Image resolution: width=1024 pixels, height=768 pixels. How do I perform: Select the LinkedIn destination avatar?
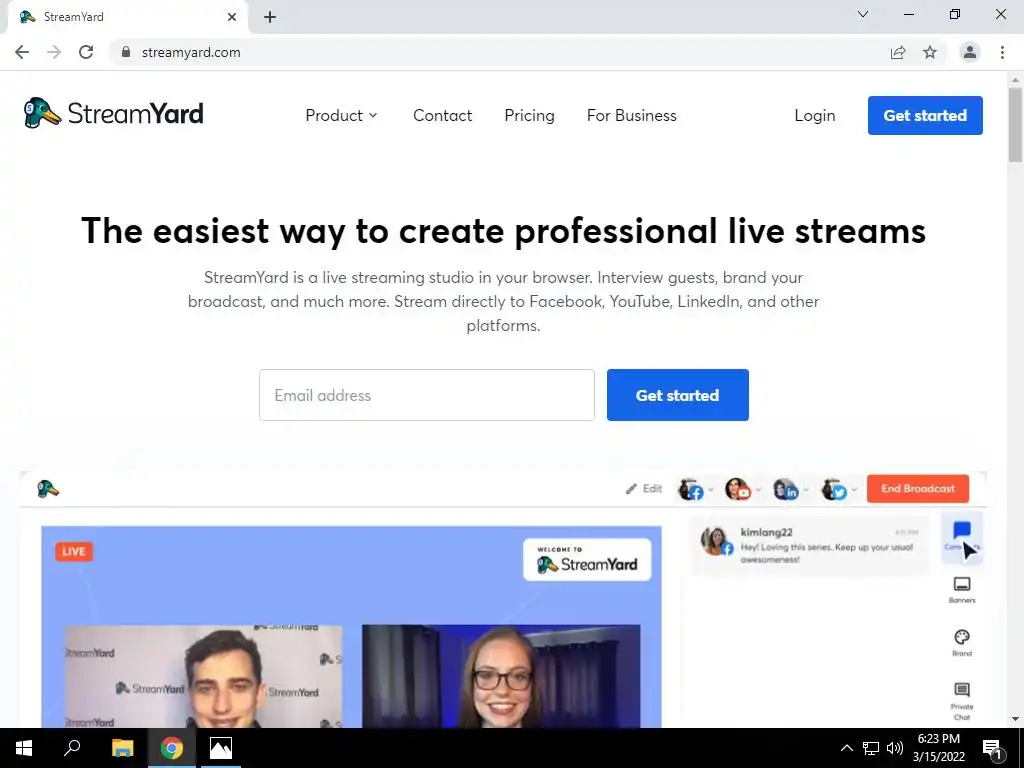coord(786,489)
